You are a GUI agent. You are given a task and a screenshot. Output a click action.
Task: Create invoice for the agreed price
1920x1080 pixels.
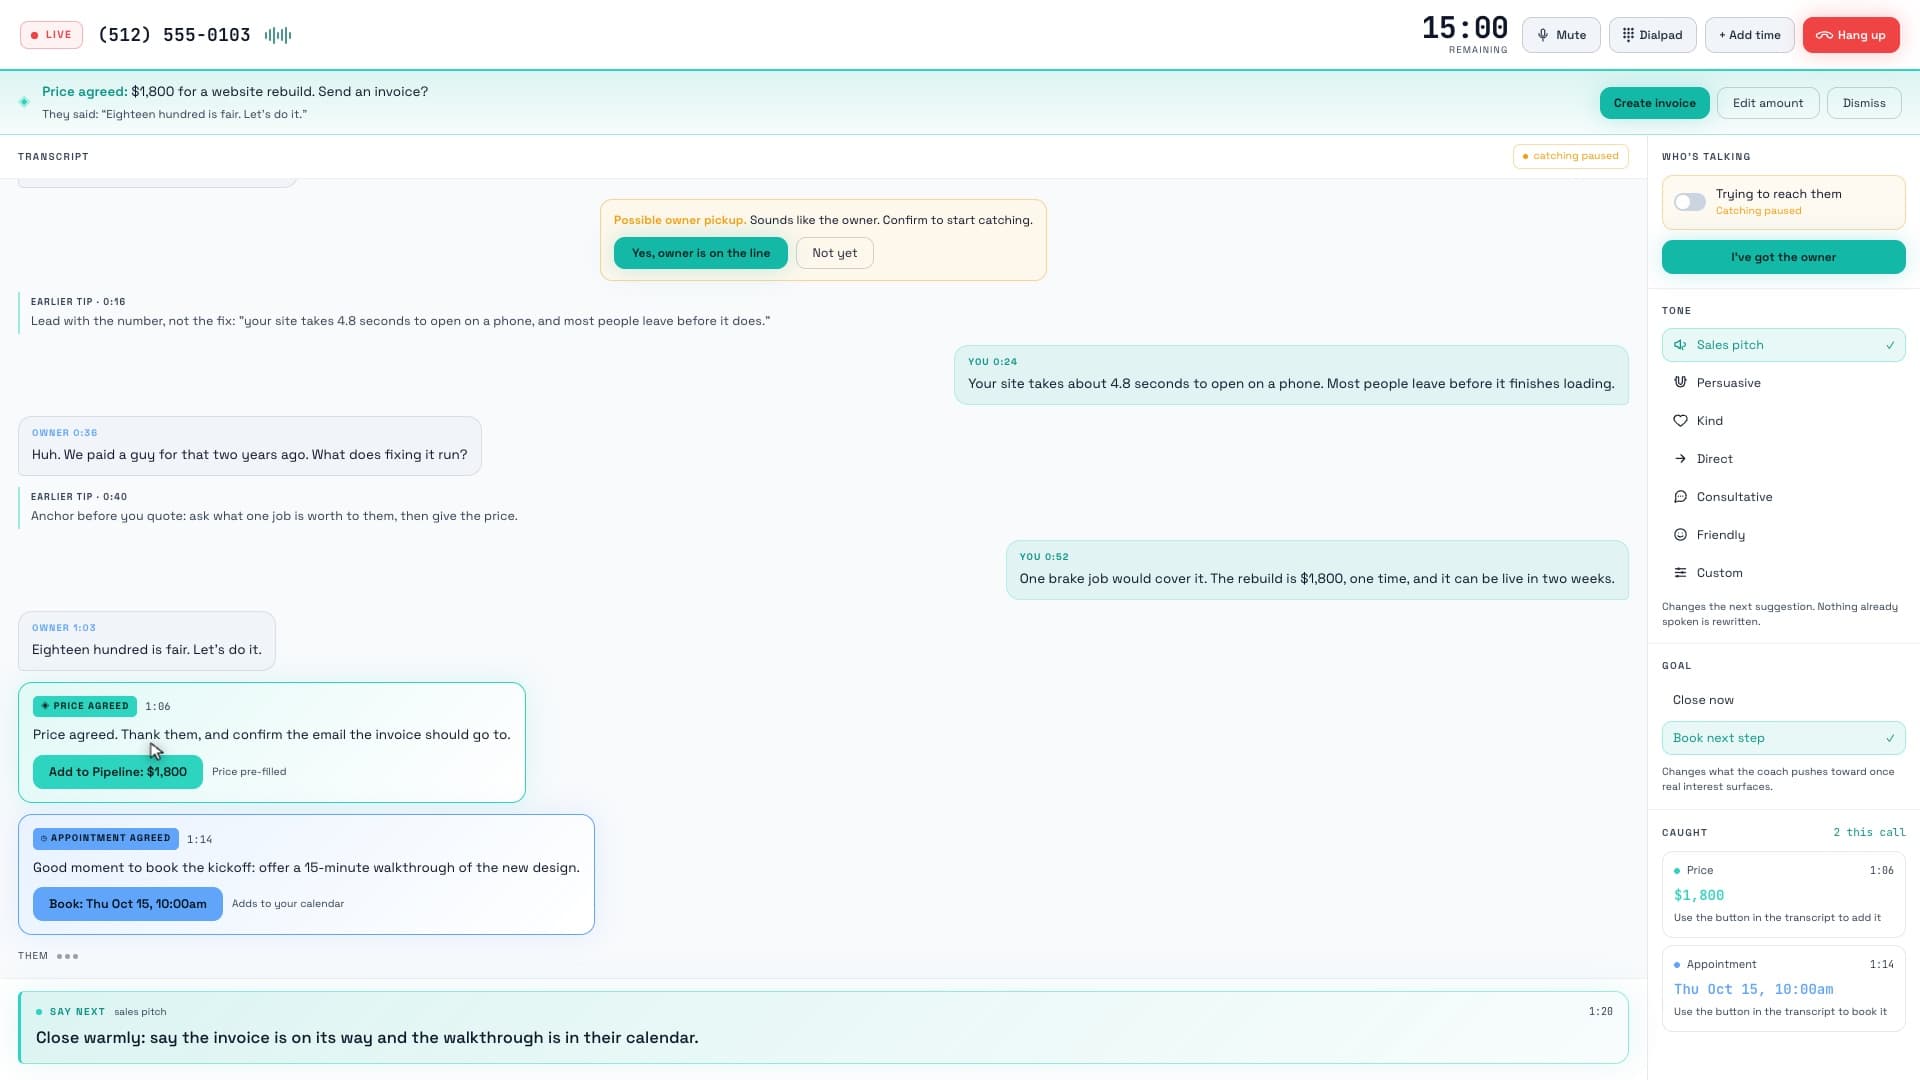[x=1654, y=103]
